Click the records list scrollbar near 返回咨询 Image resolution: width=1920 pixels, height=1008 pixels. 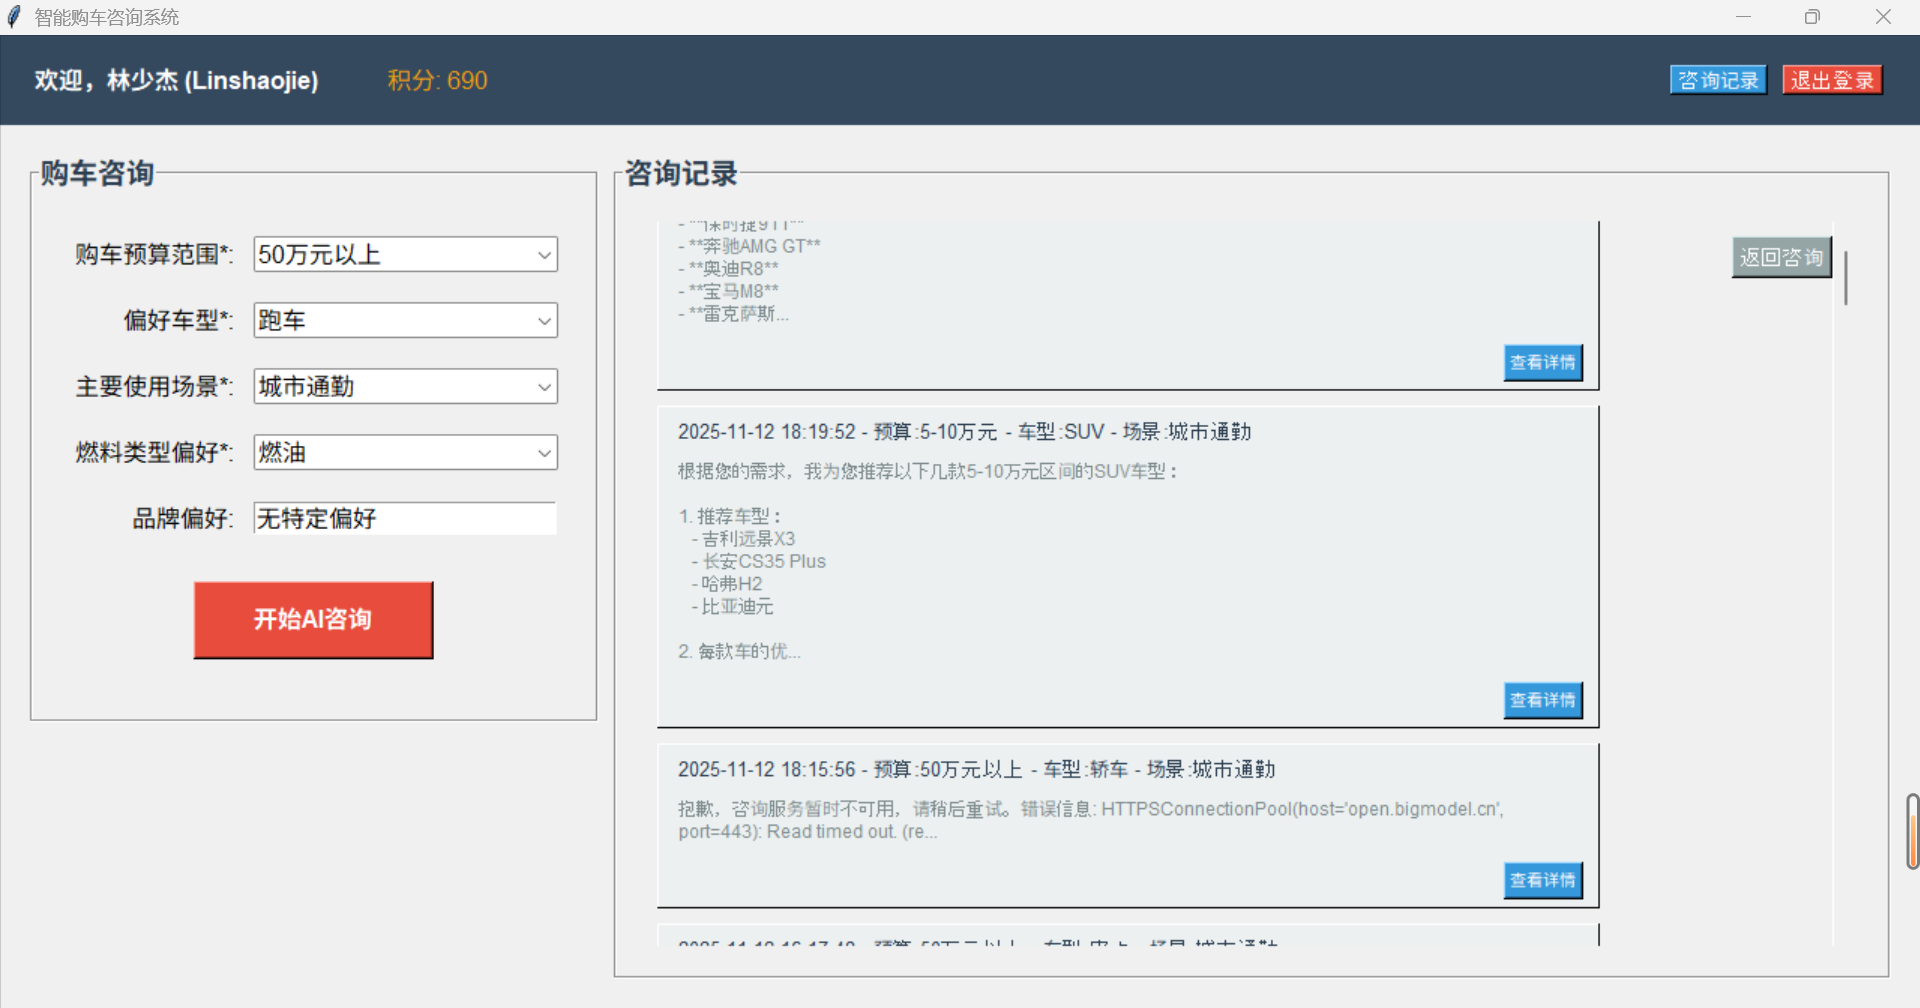click(1845, 278)
